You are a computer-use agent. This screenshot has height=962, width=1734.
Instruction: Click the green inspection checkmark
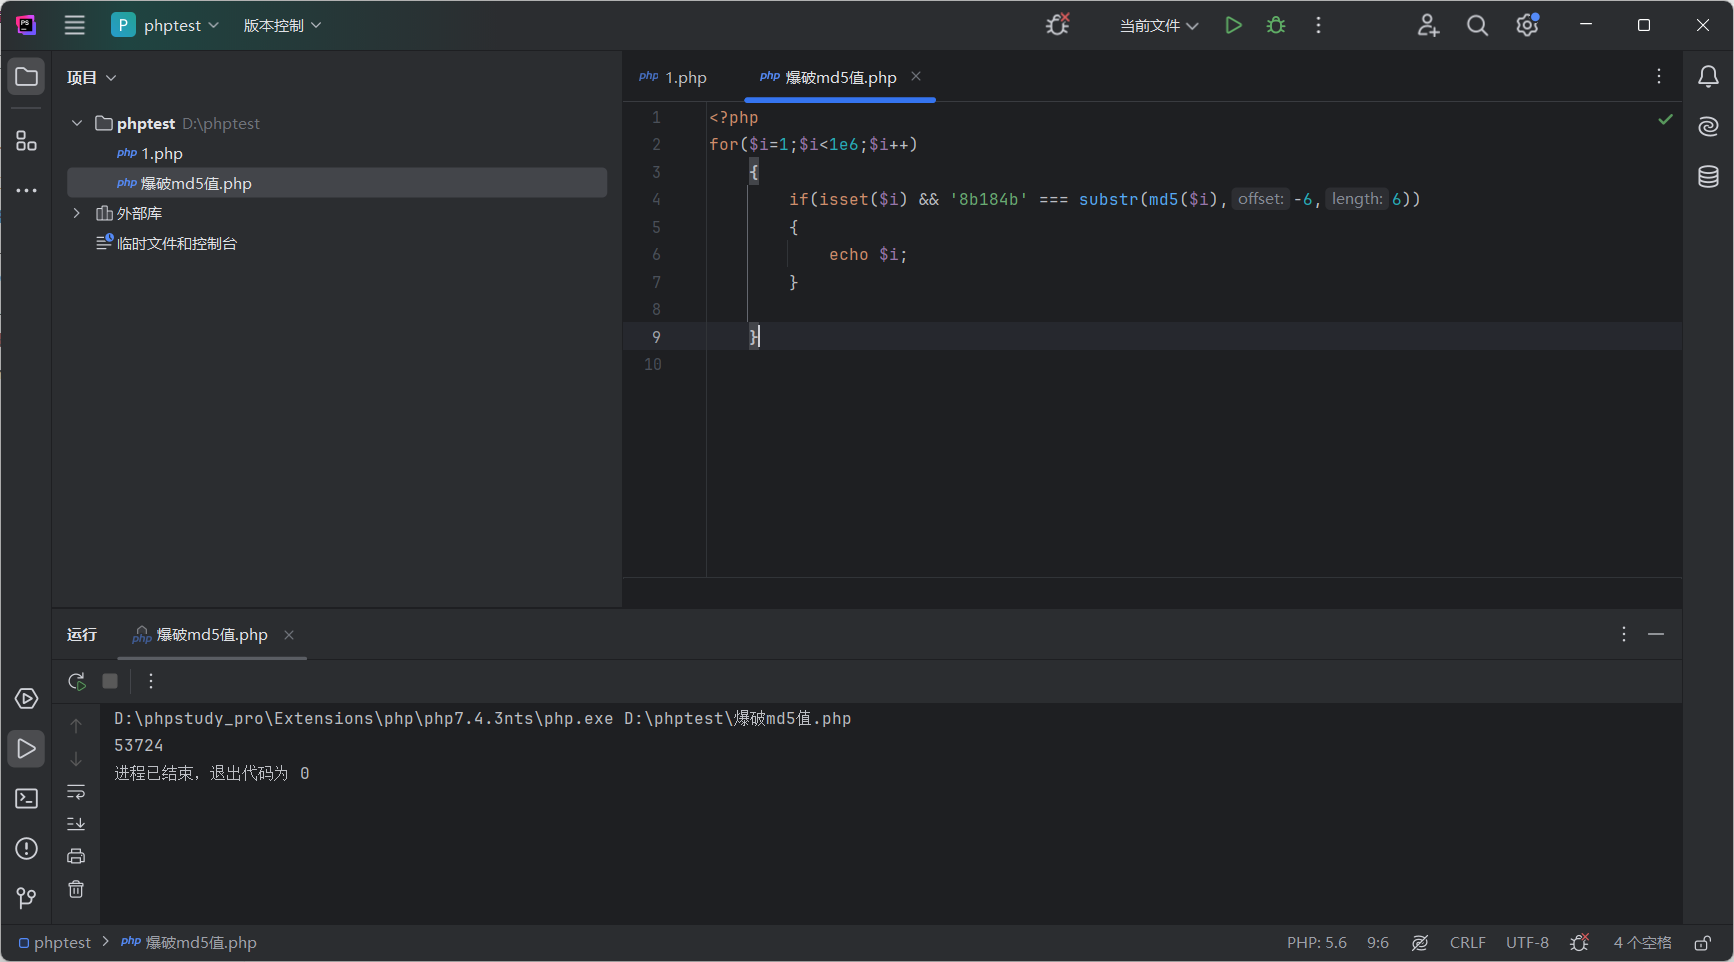point(1665,119)
